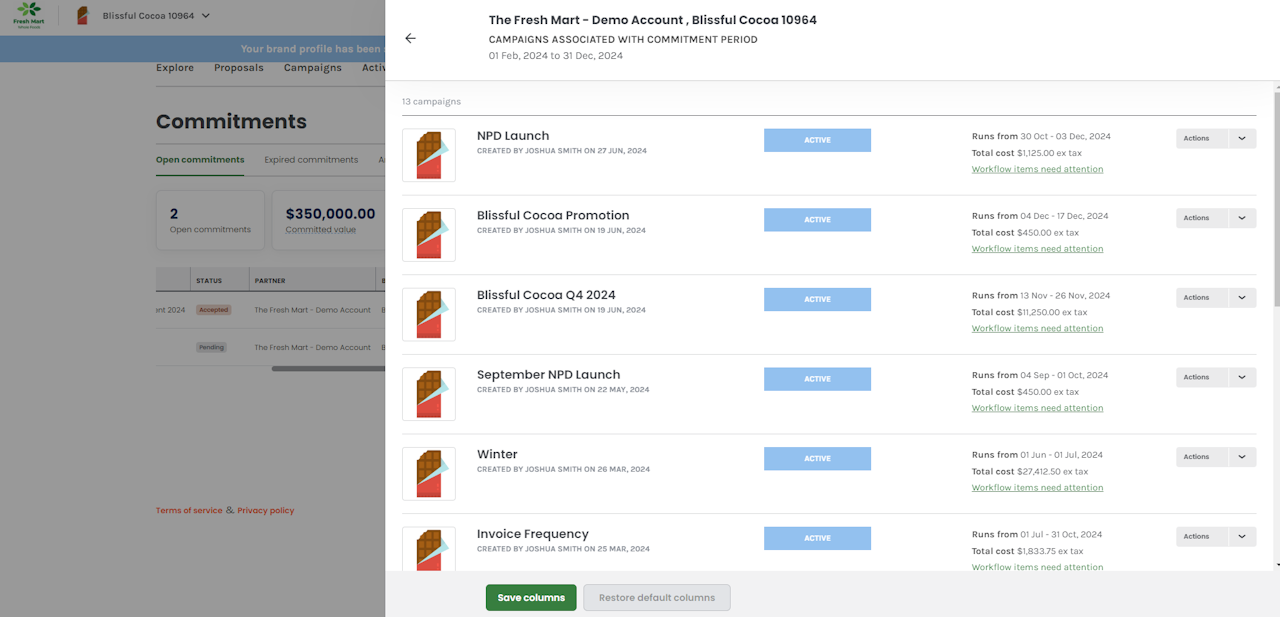Screen dimensions: 1280x617
Task: Click Actions button for Winter campaign
Action: point(1201,456)
